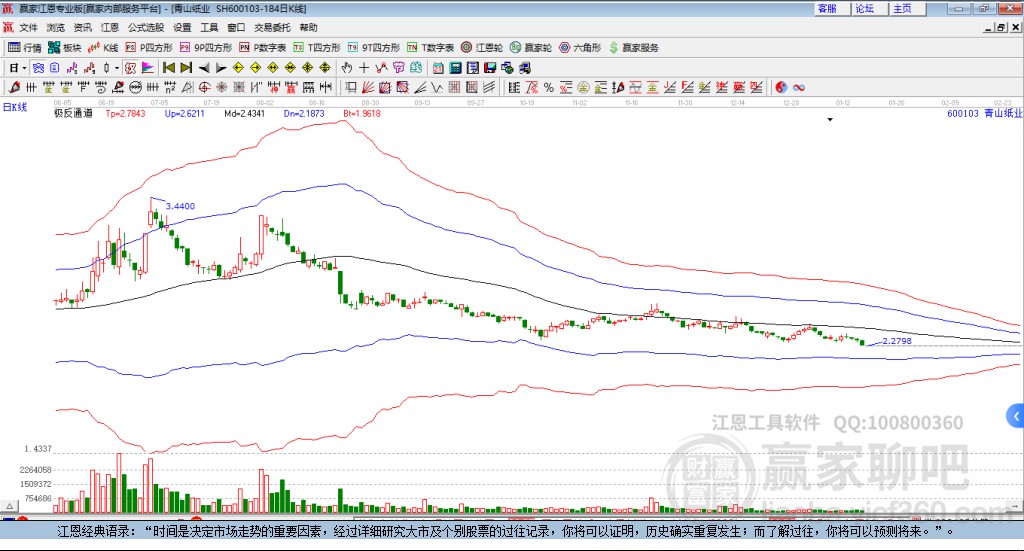This screenshot has width=1024, height=551.
Task: Click the up-arrow expander at volume pane corner
Action: (9, 506)
